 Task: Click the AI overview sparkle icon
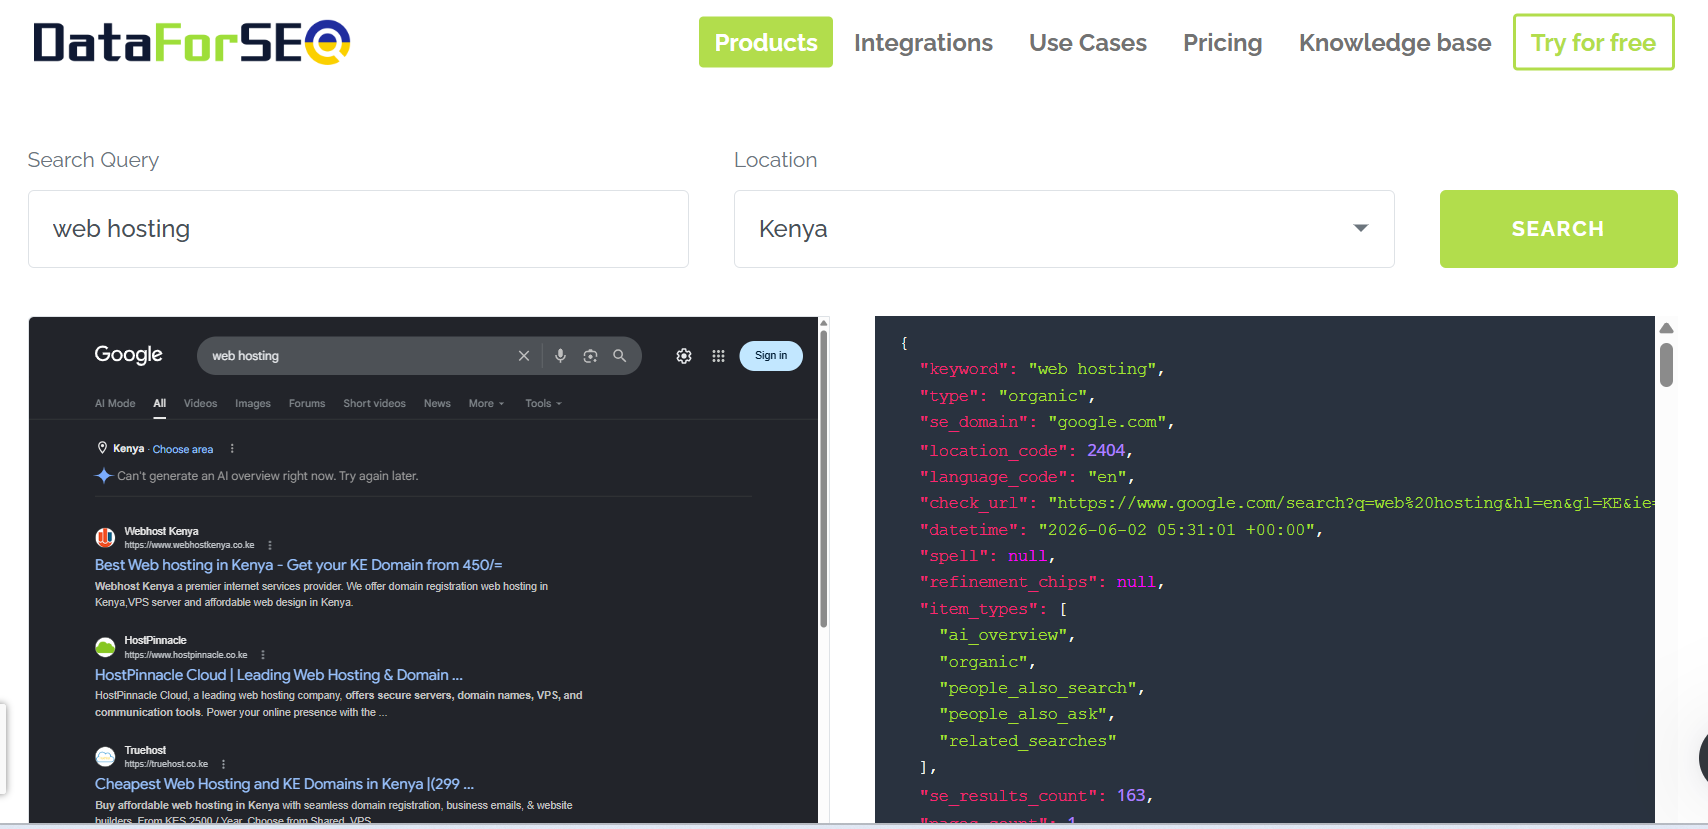pyautogui.click(x=103, y=476)
